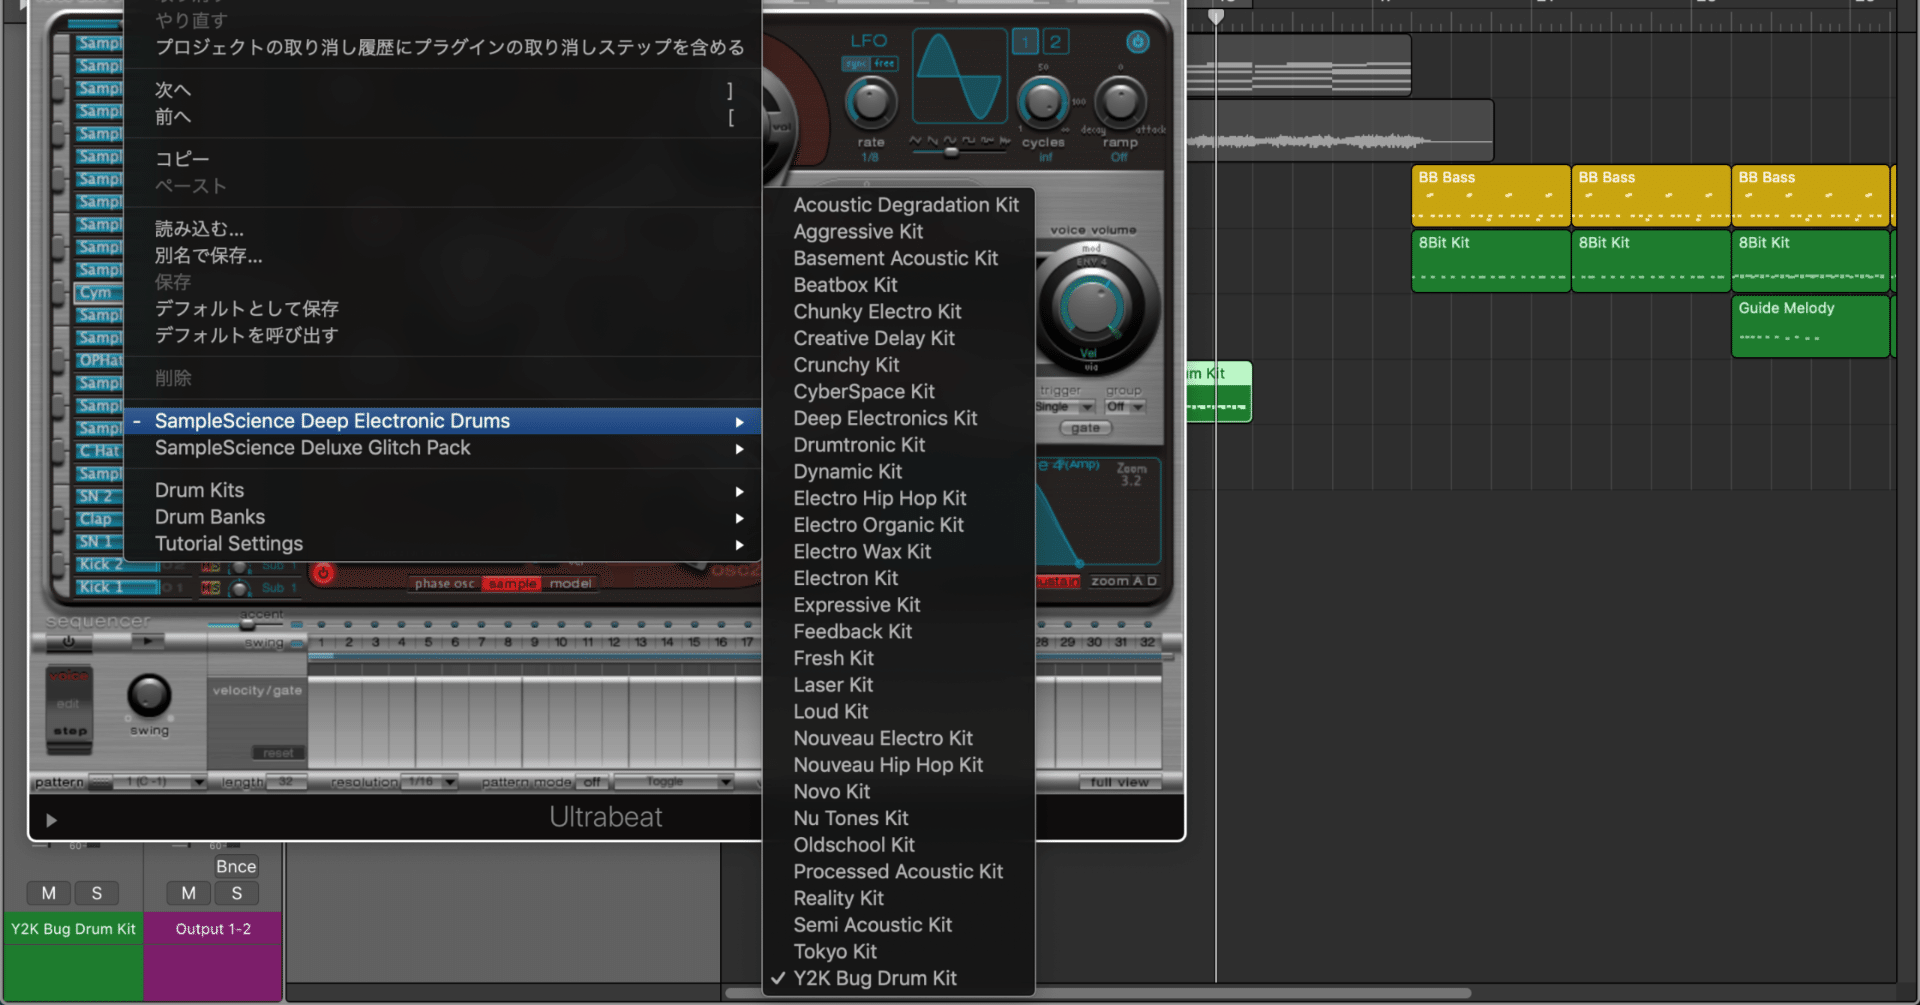Click the red oscillator 2 power button

tap(321, 575)
